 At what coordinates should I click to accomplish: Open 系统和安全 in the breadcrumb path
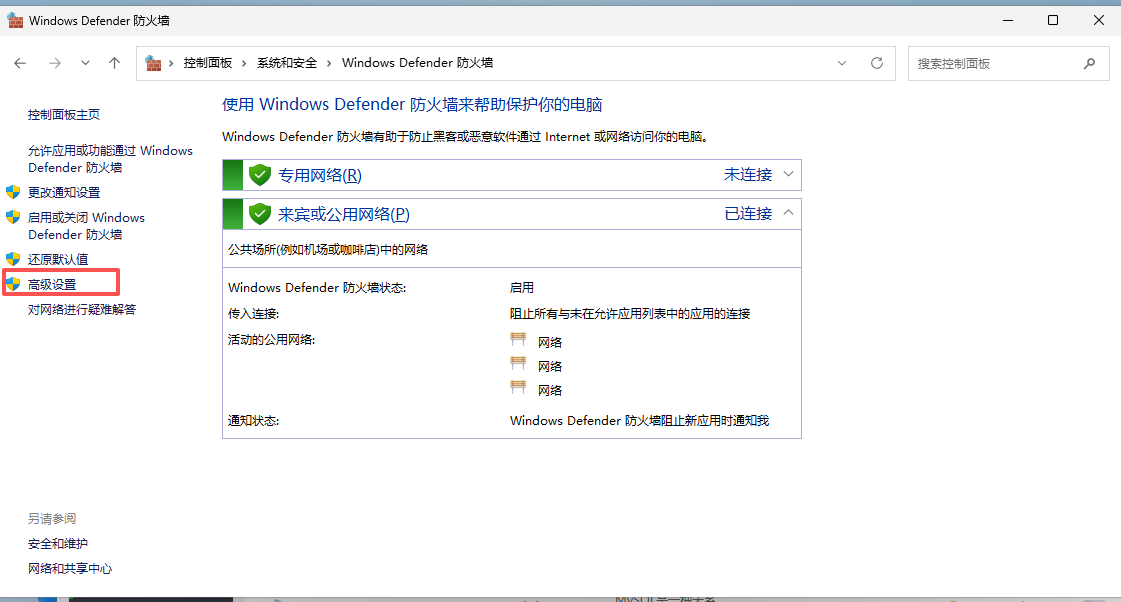tap(287, 63)
